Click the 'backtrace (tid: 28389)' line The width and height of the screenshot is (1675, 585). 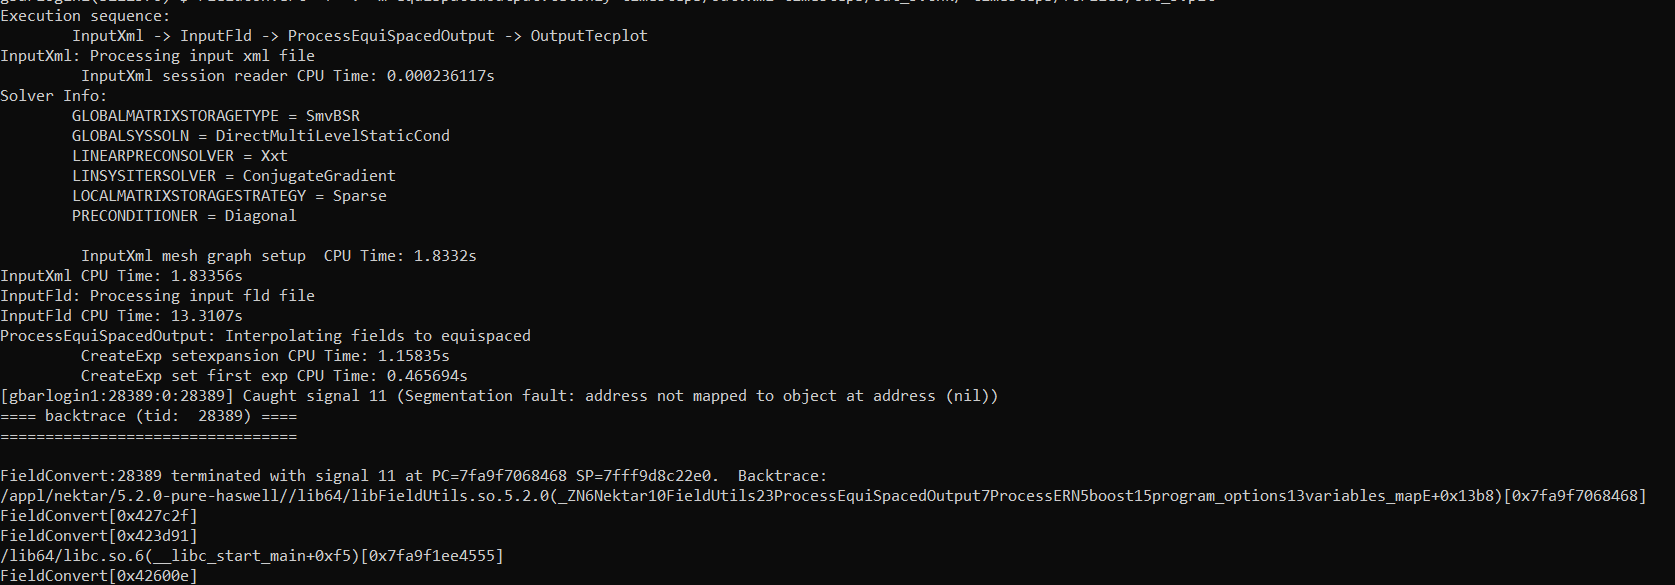pyautogui.click(x=148, y=416)
